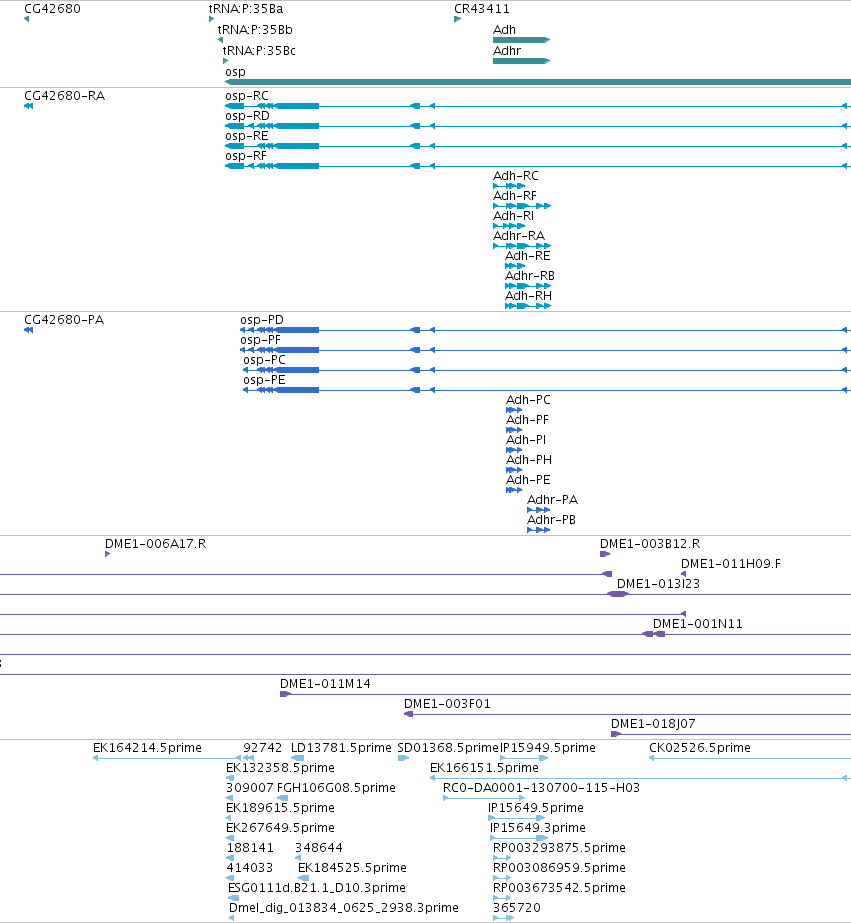Screen dimensions: 851x923
Task: Select the Adhr-RA transcript
Action: (x=522, y=246)
